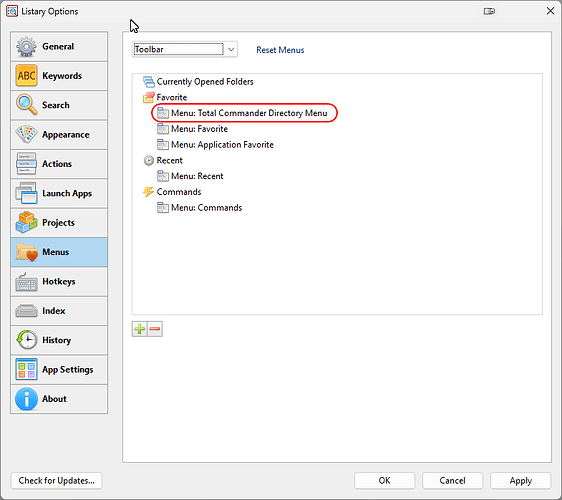Click the Search magnifier icon

pyautogui.click(x=26, y=105)
